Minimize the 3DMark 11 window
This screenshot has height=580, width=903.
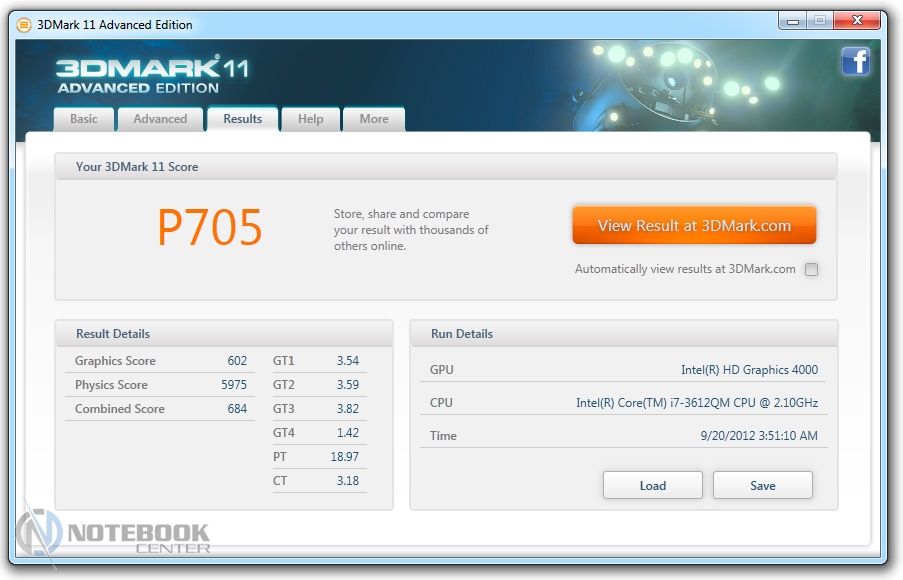pyautogui.click(x=791, y=21)
